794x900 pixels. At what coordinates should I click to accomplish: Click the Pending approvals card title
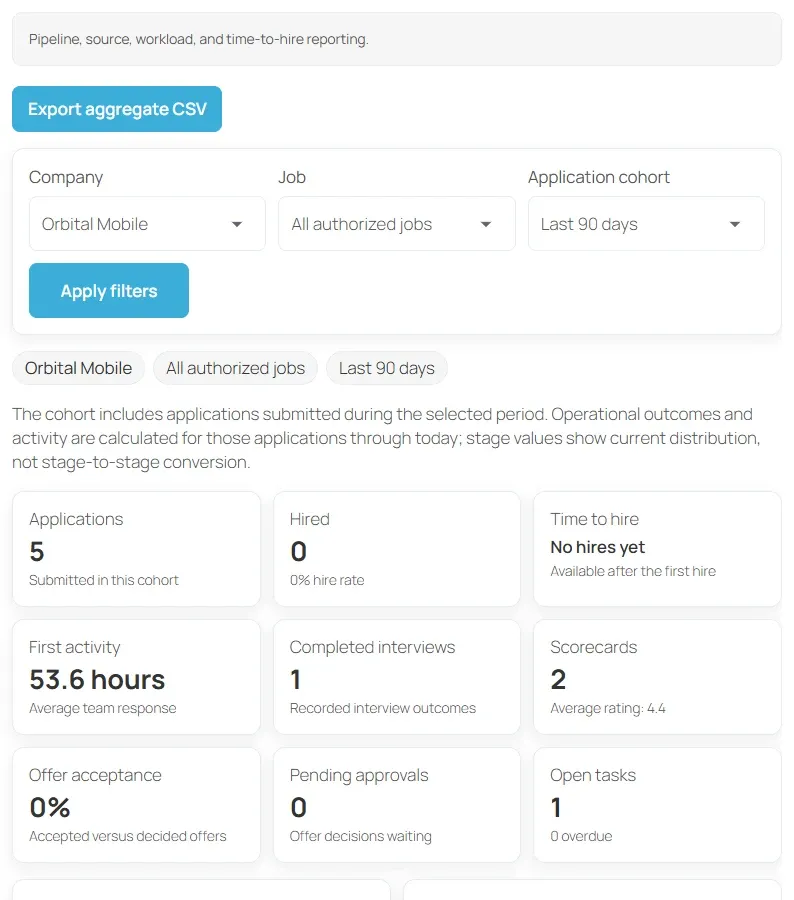click(359, 775)
